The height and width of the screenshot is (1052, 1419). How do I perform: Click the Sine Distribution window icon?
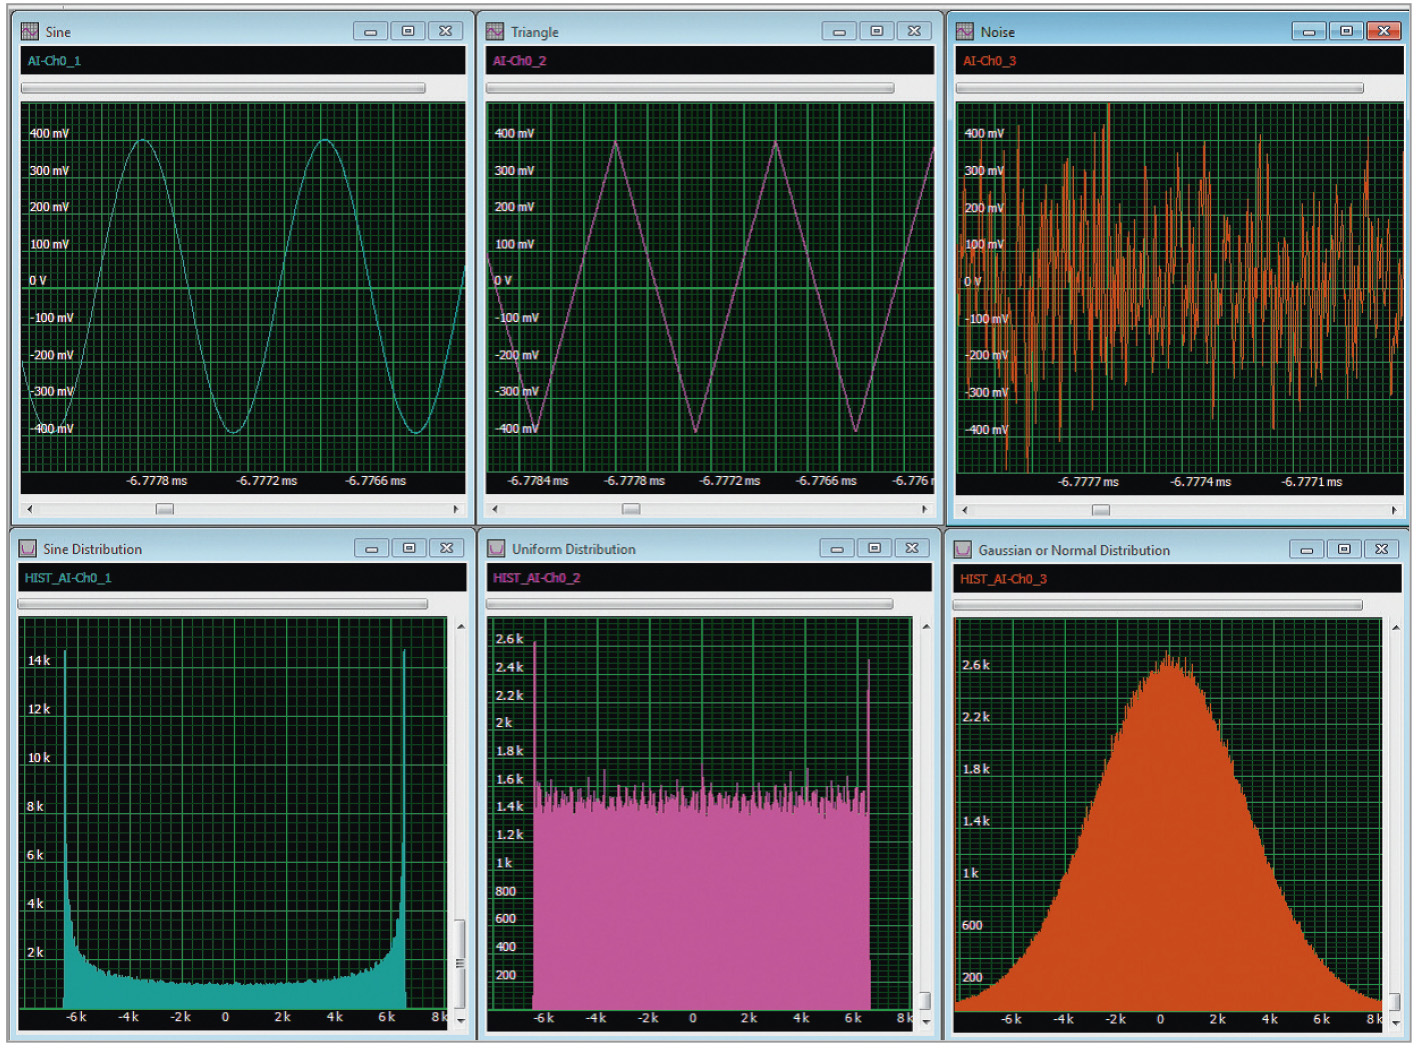tap(28, 549)
